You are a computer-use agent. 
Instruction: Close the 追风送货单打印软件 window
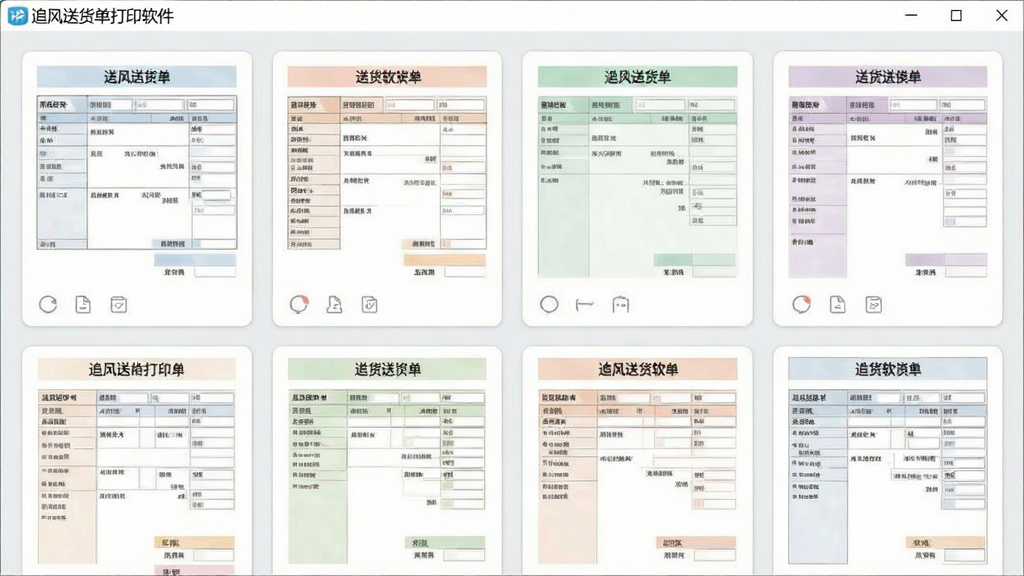coord(1002,16)
